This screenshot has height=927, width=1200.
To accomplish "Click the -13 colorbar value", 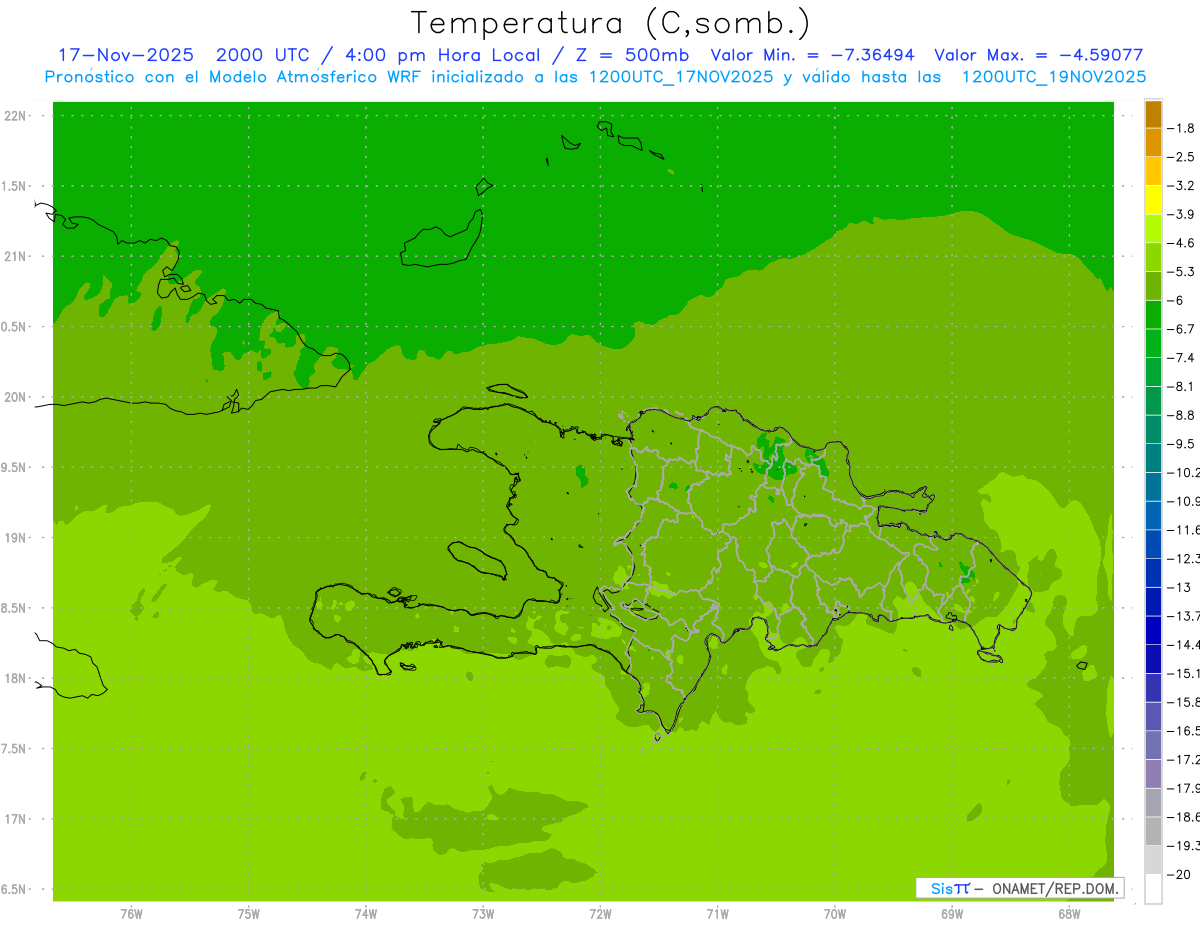I will [1180, 587].
